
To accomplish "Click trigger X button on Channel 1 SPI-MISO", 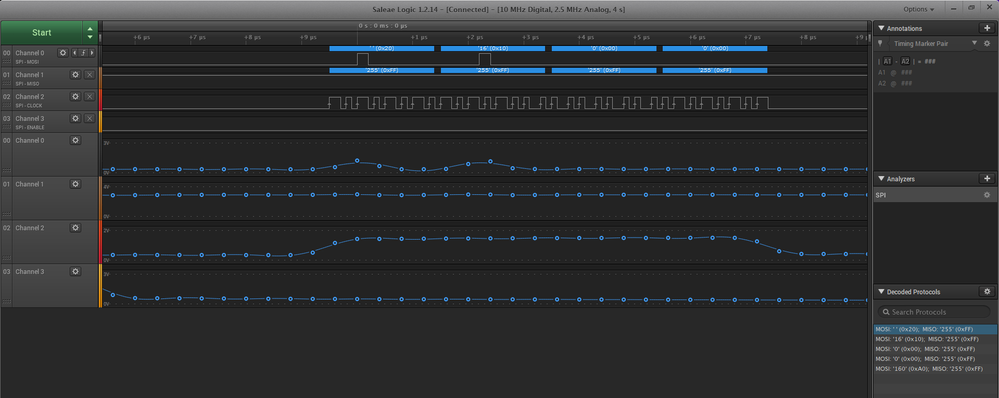I will [x=89, y=75].
